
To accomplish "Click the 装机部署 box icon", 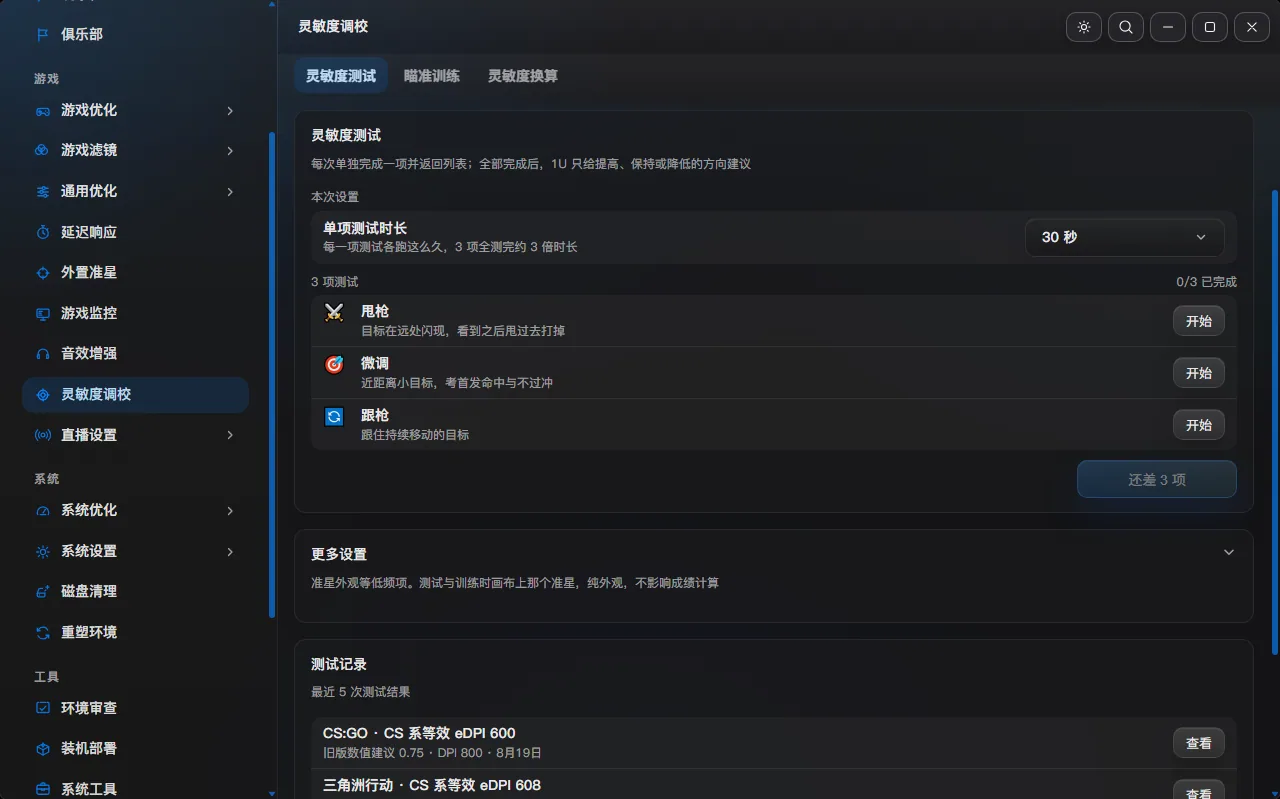I will (x=43, y=748).
